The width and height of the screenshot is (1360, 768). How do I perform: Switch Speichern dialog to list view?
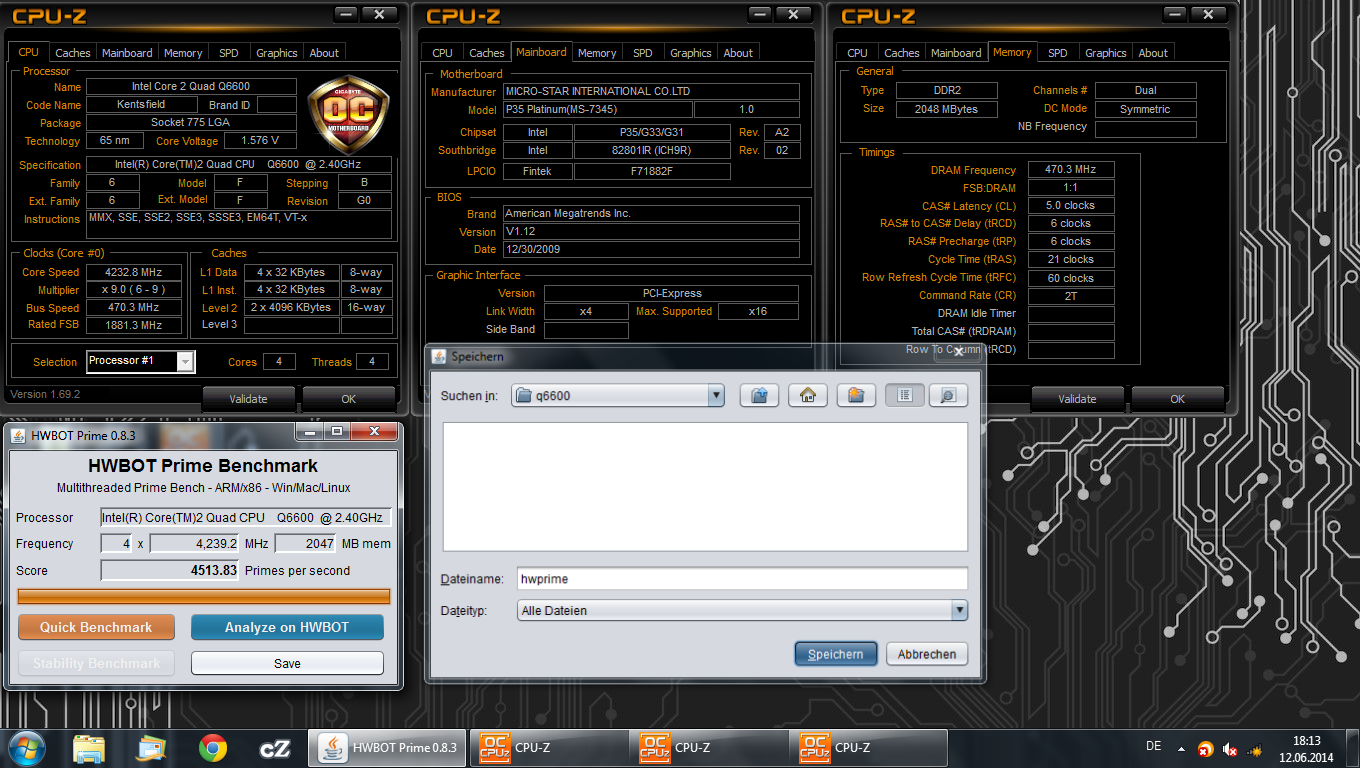905,395
